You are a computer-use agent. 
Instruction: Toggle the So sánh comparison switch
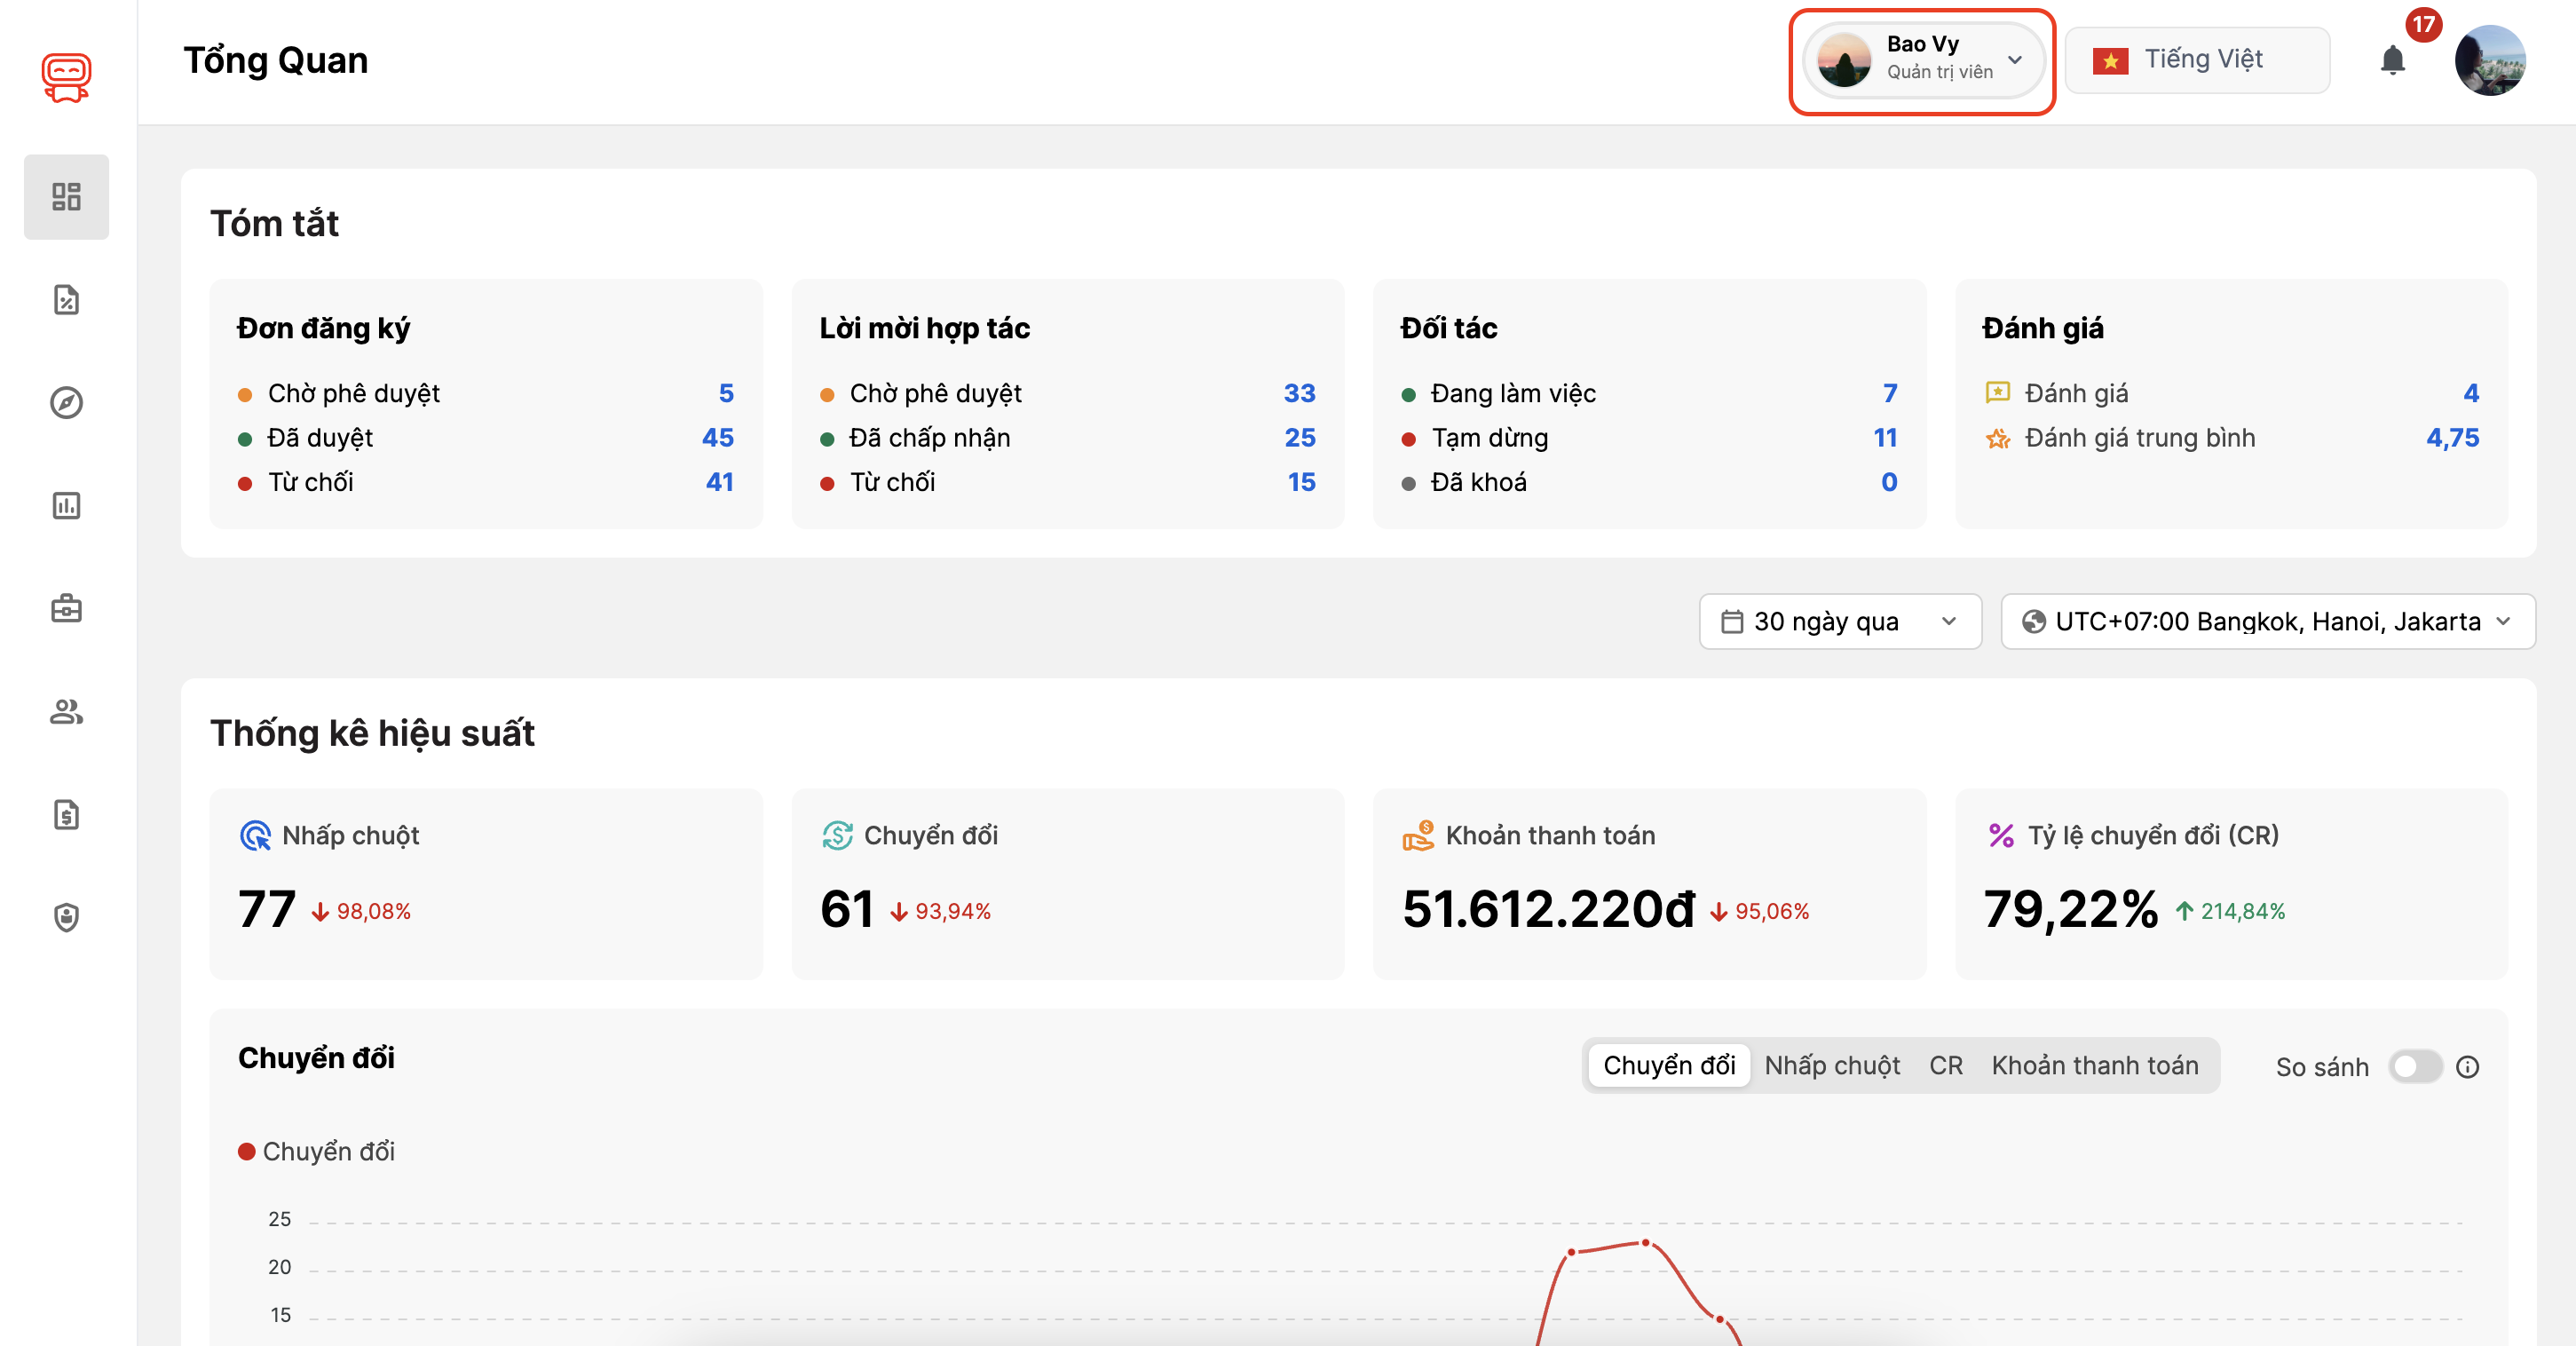[2414, 1067]
